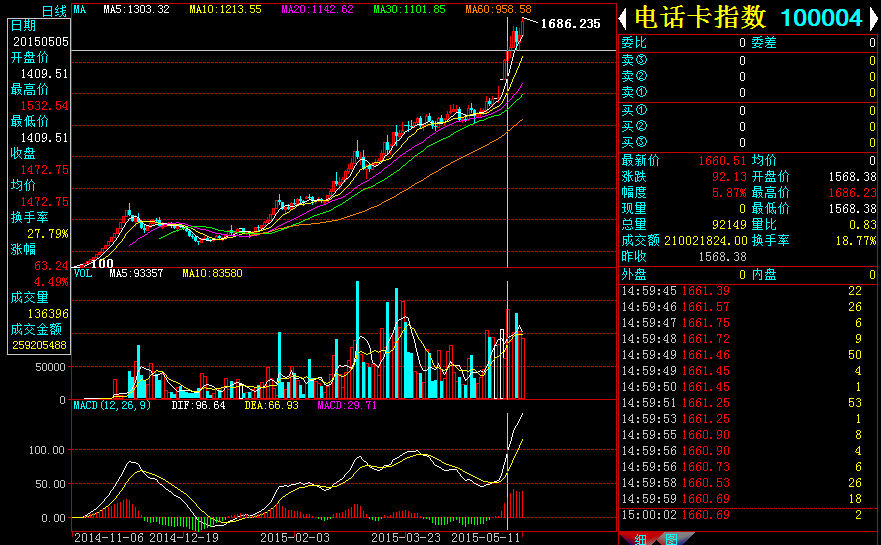Click the 成交金额 value 259205488
Viewport: 881px width, 545px height.
click(39, 345)
